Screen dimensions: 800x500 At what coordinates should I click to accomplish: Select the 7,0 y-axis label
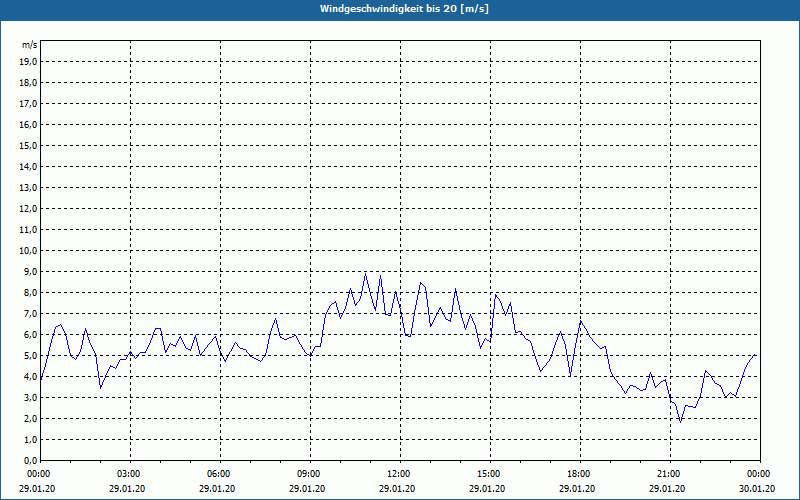tap(31, 313)
